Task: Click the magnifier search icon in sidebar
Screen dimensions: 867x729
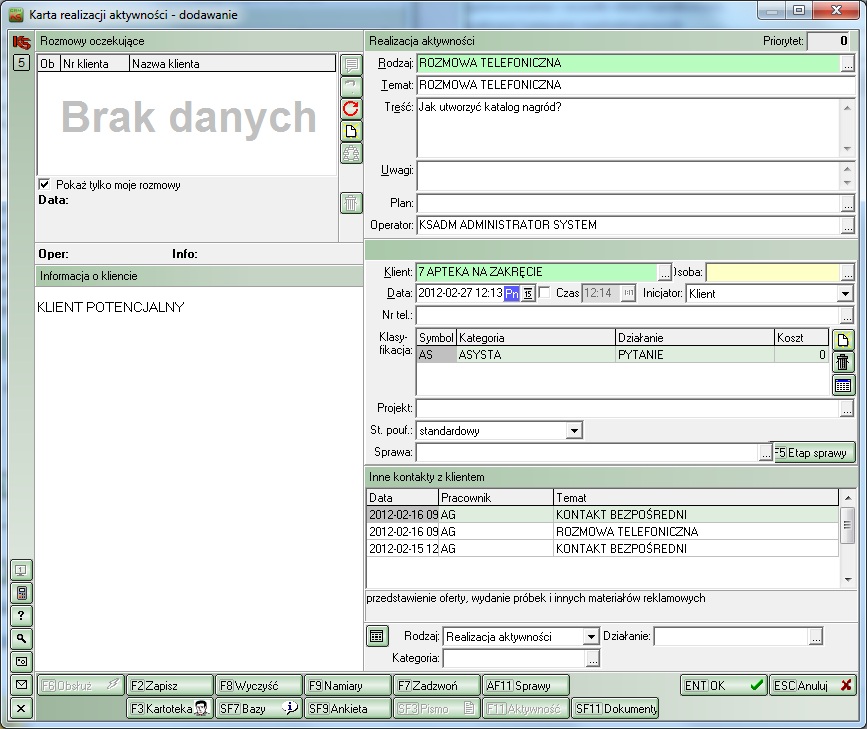Action: [21, 638]
